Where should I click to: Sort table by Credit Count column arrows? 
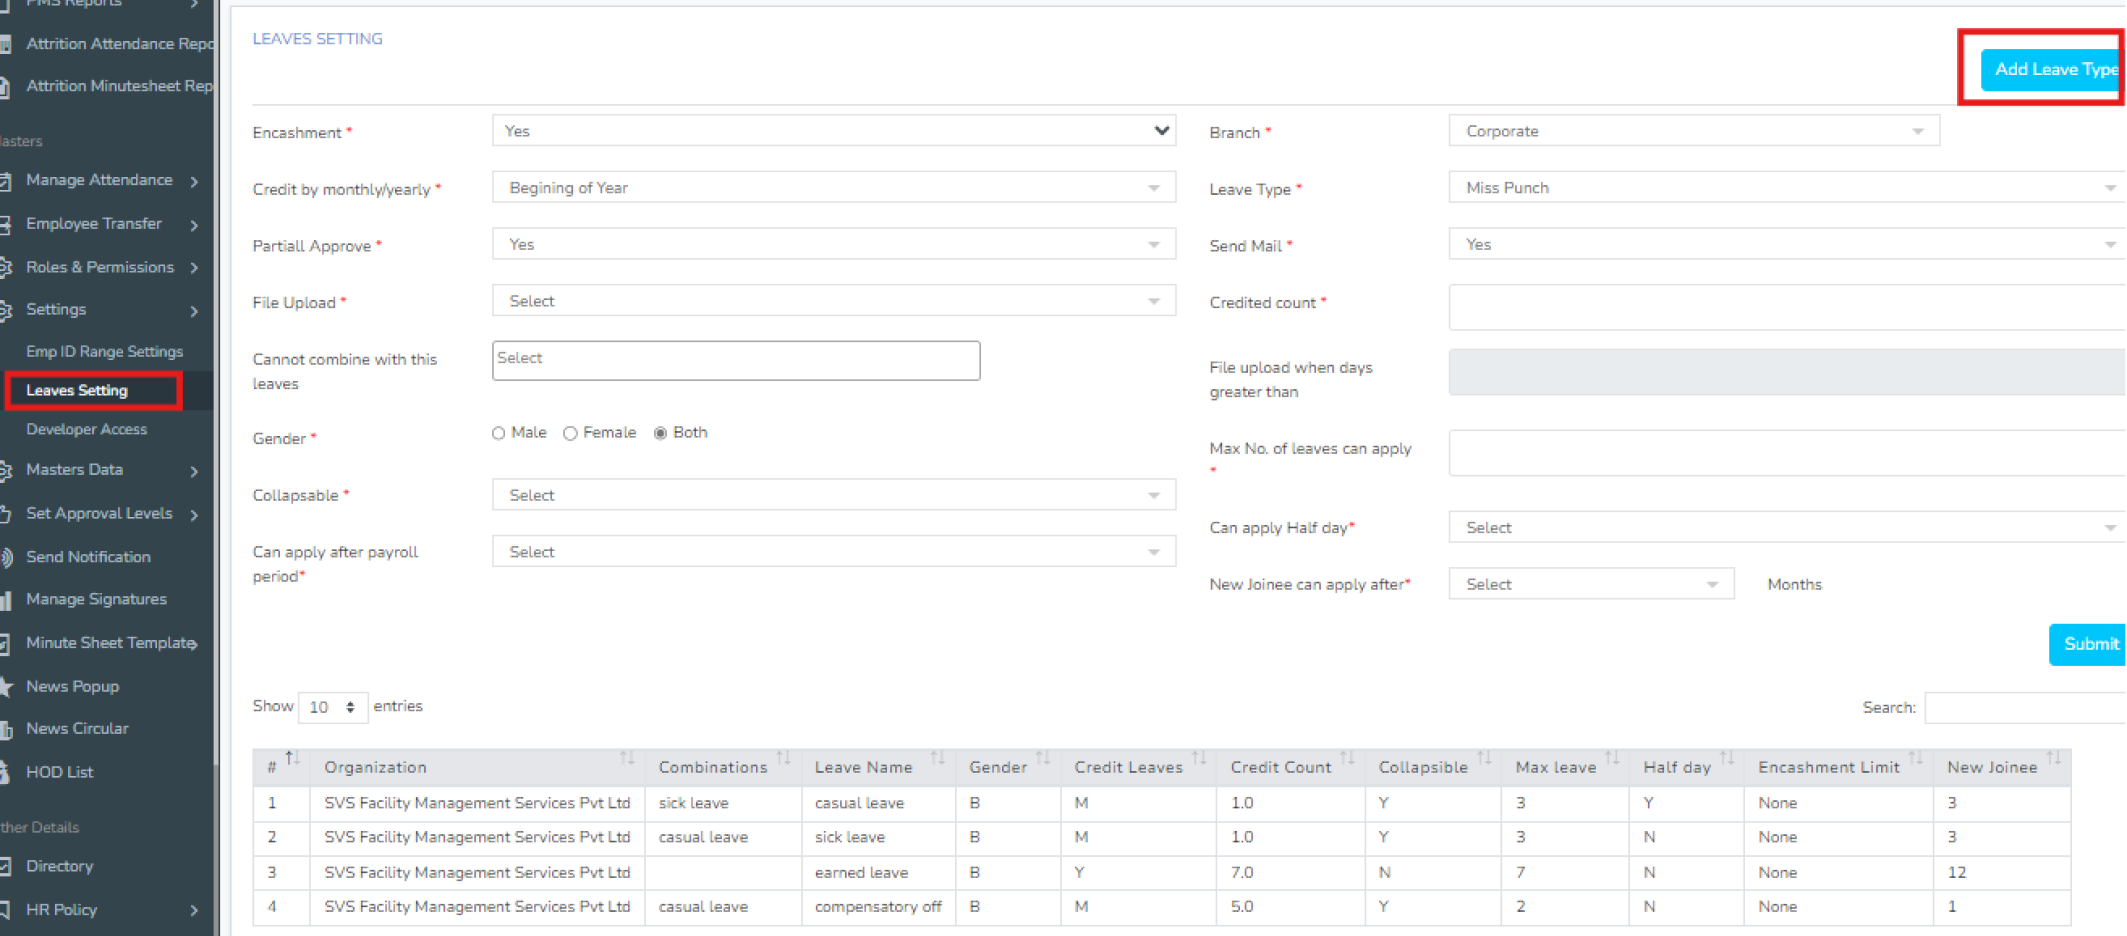1347,759
